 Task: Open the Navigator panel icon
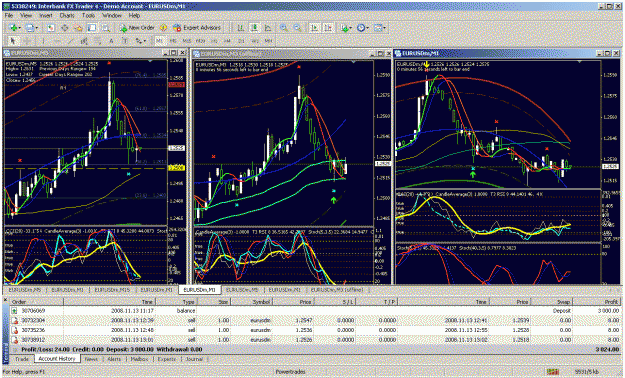click(78, 28)
